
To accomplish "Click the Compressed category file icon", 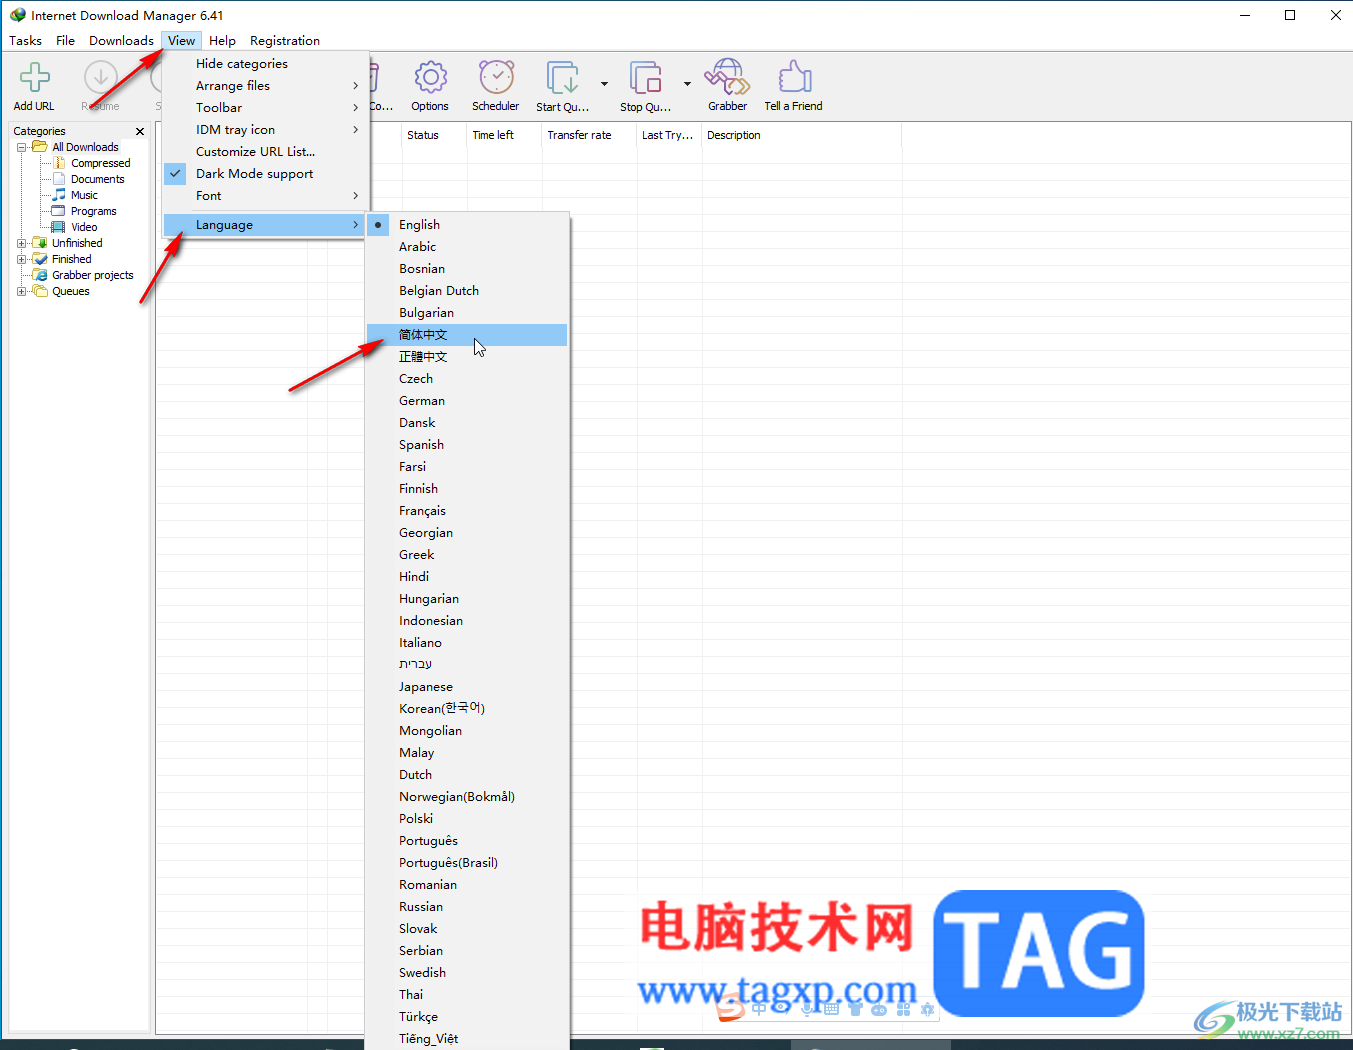I will [x=59, y=163].
